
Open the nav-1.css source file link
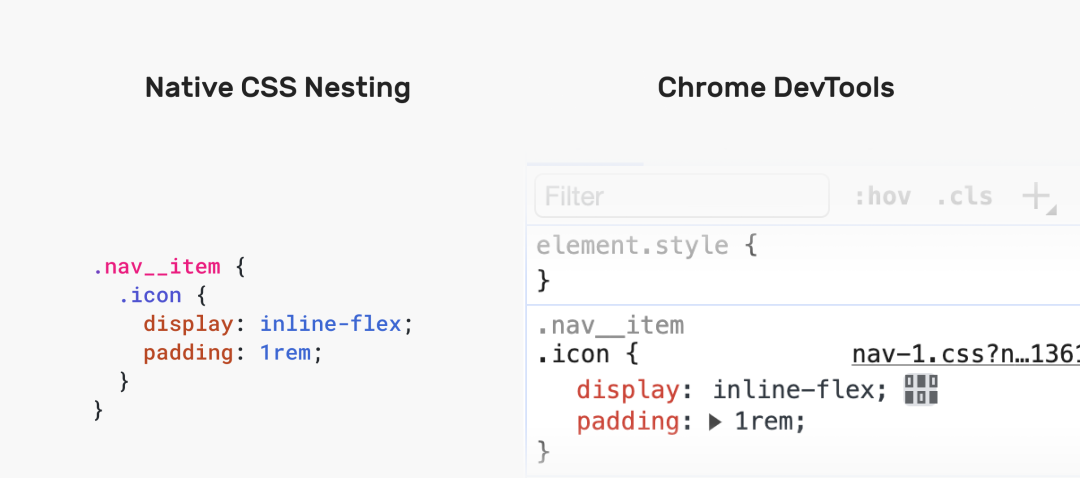[x=966, y=355]
